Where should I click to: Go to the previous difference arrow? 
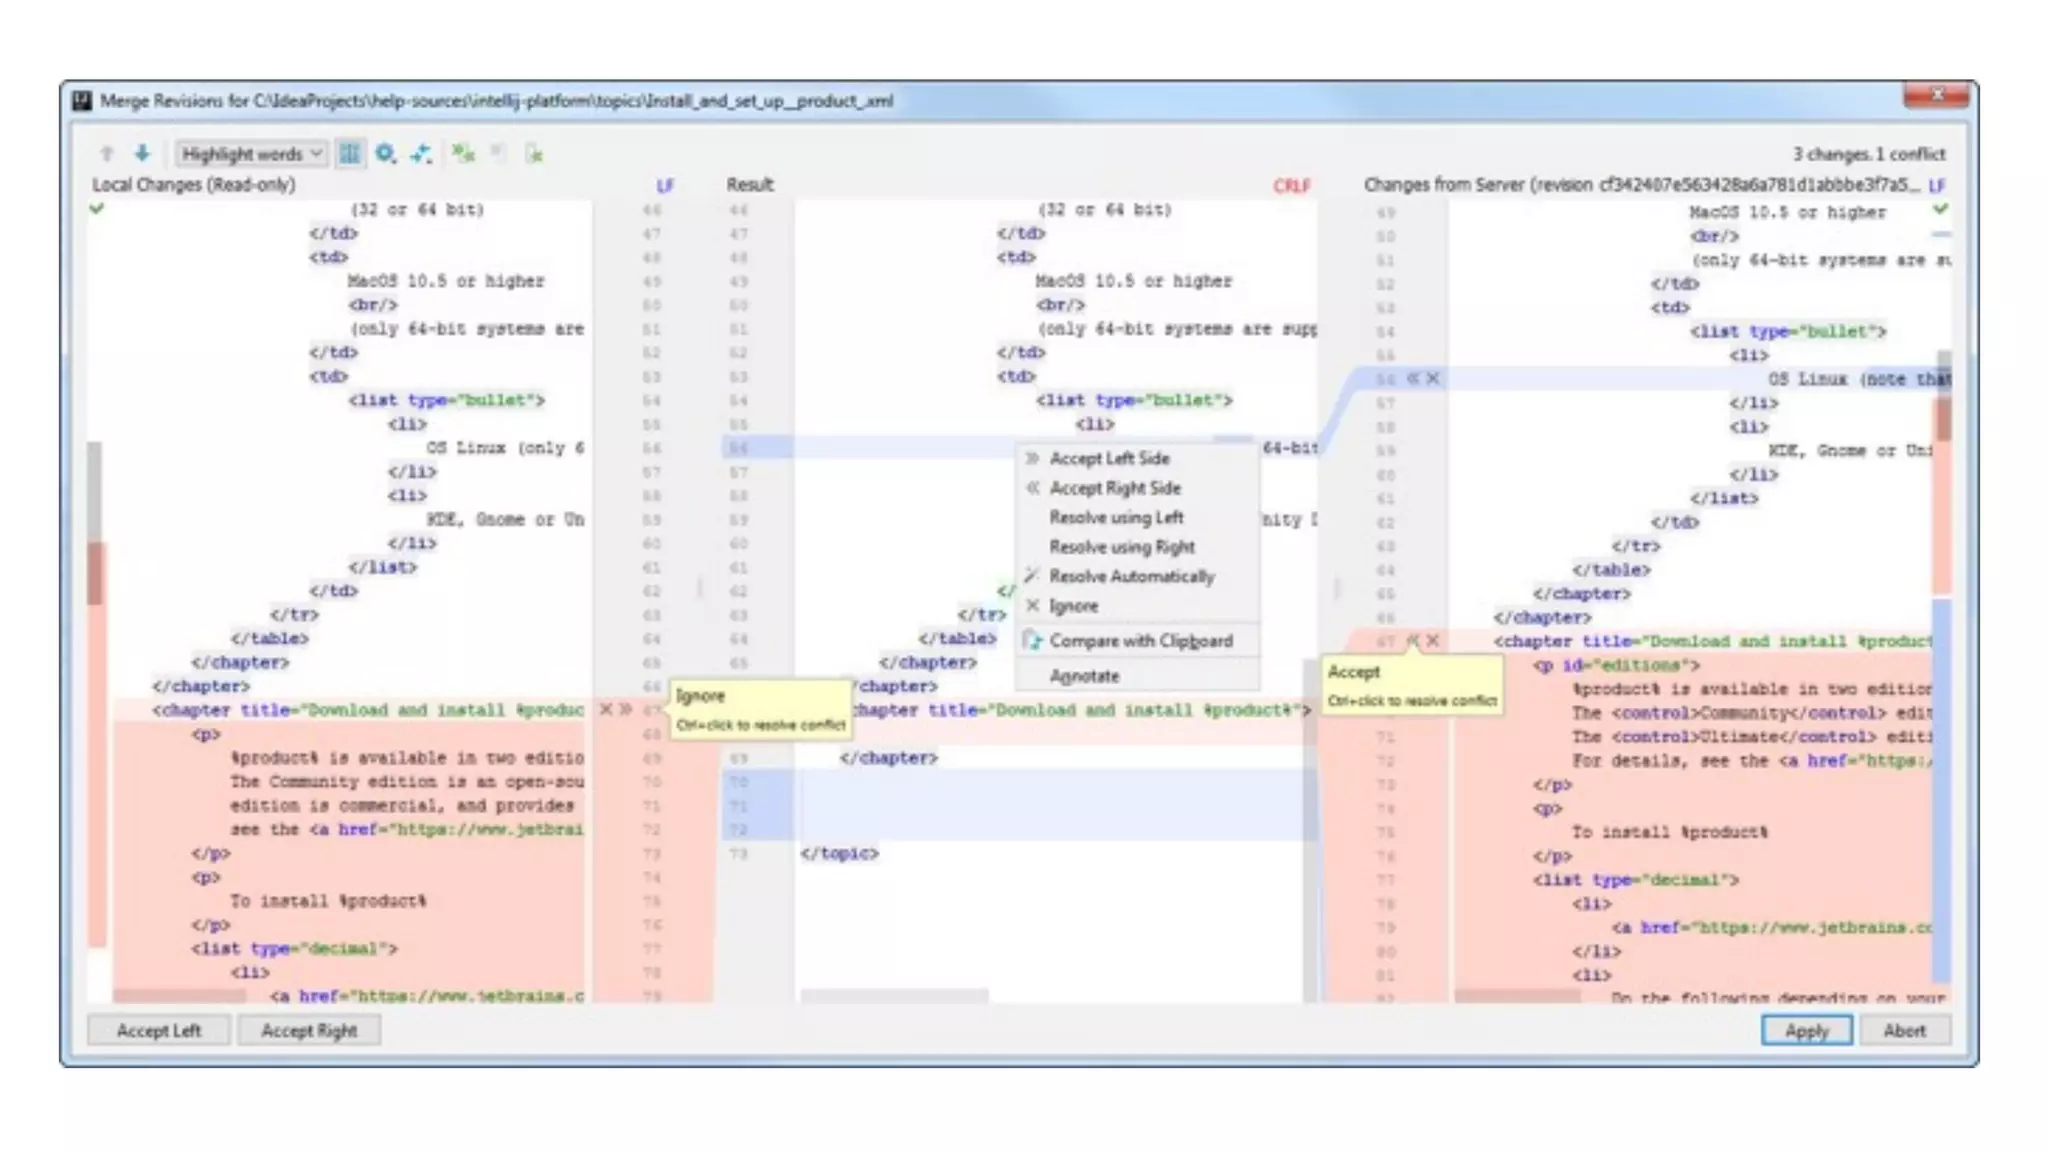tap(107, 153)
